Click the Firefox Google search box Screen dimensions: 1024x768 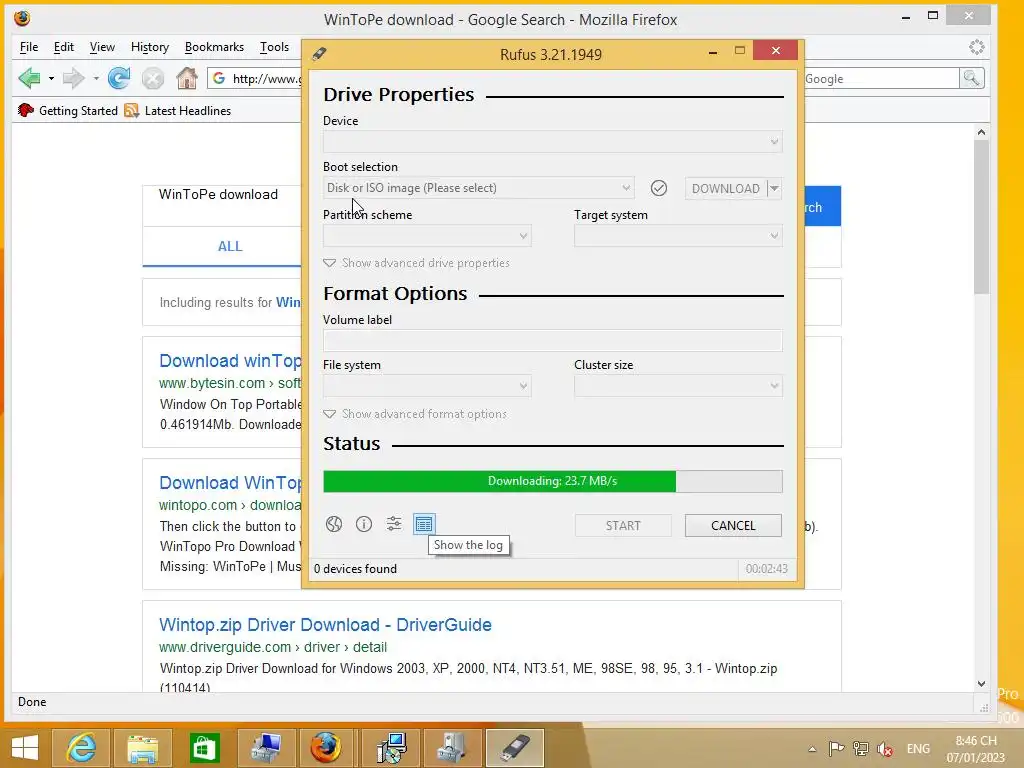click(x=880, y=78)
